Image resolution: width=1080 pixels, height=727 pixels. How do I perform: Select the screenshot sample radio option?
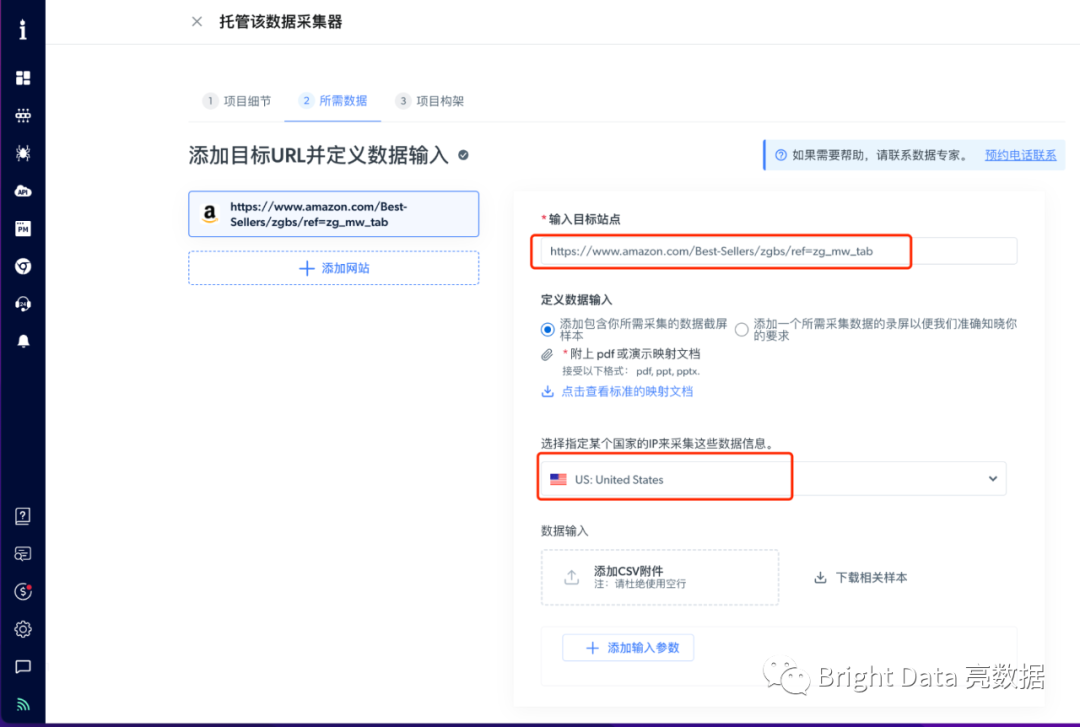[547, 329]
